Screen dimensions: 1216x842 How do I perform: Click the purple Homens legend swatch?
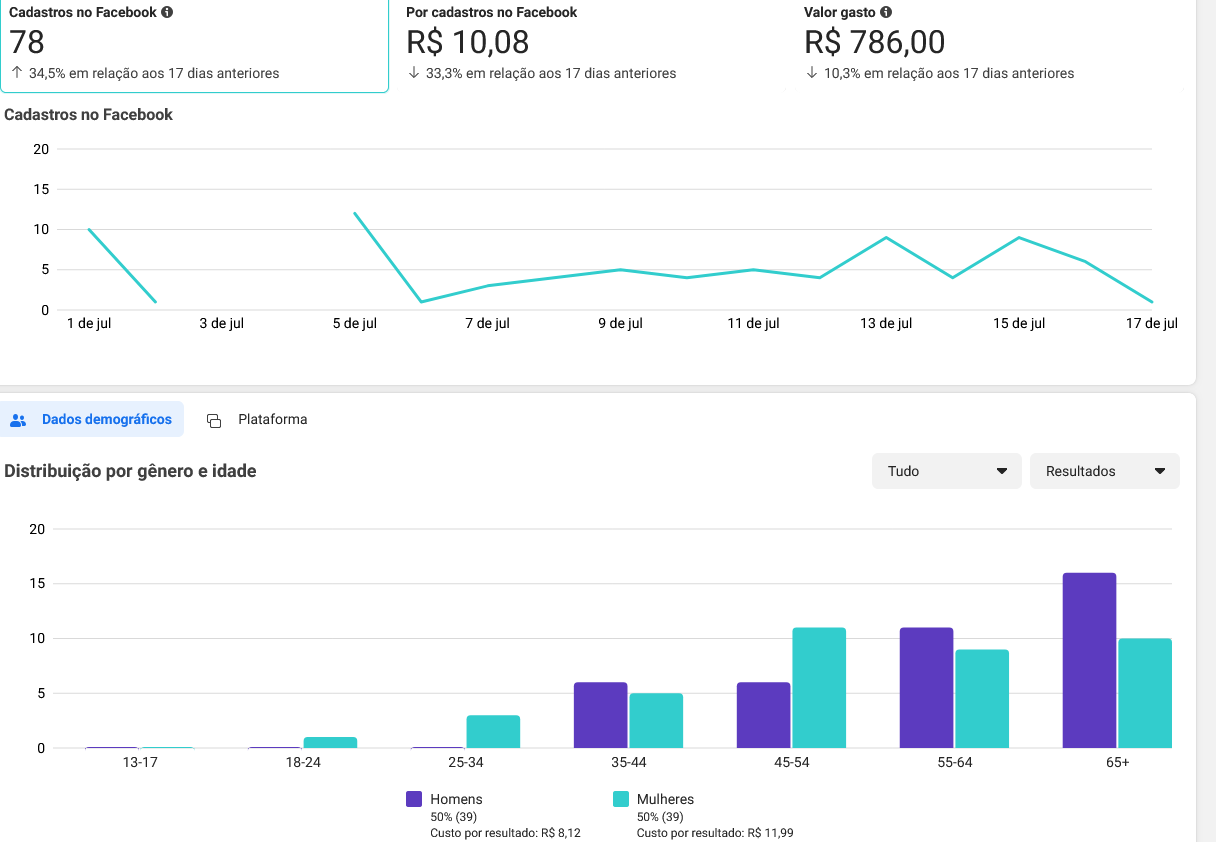414,799
